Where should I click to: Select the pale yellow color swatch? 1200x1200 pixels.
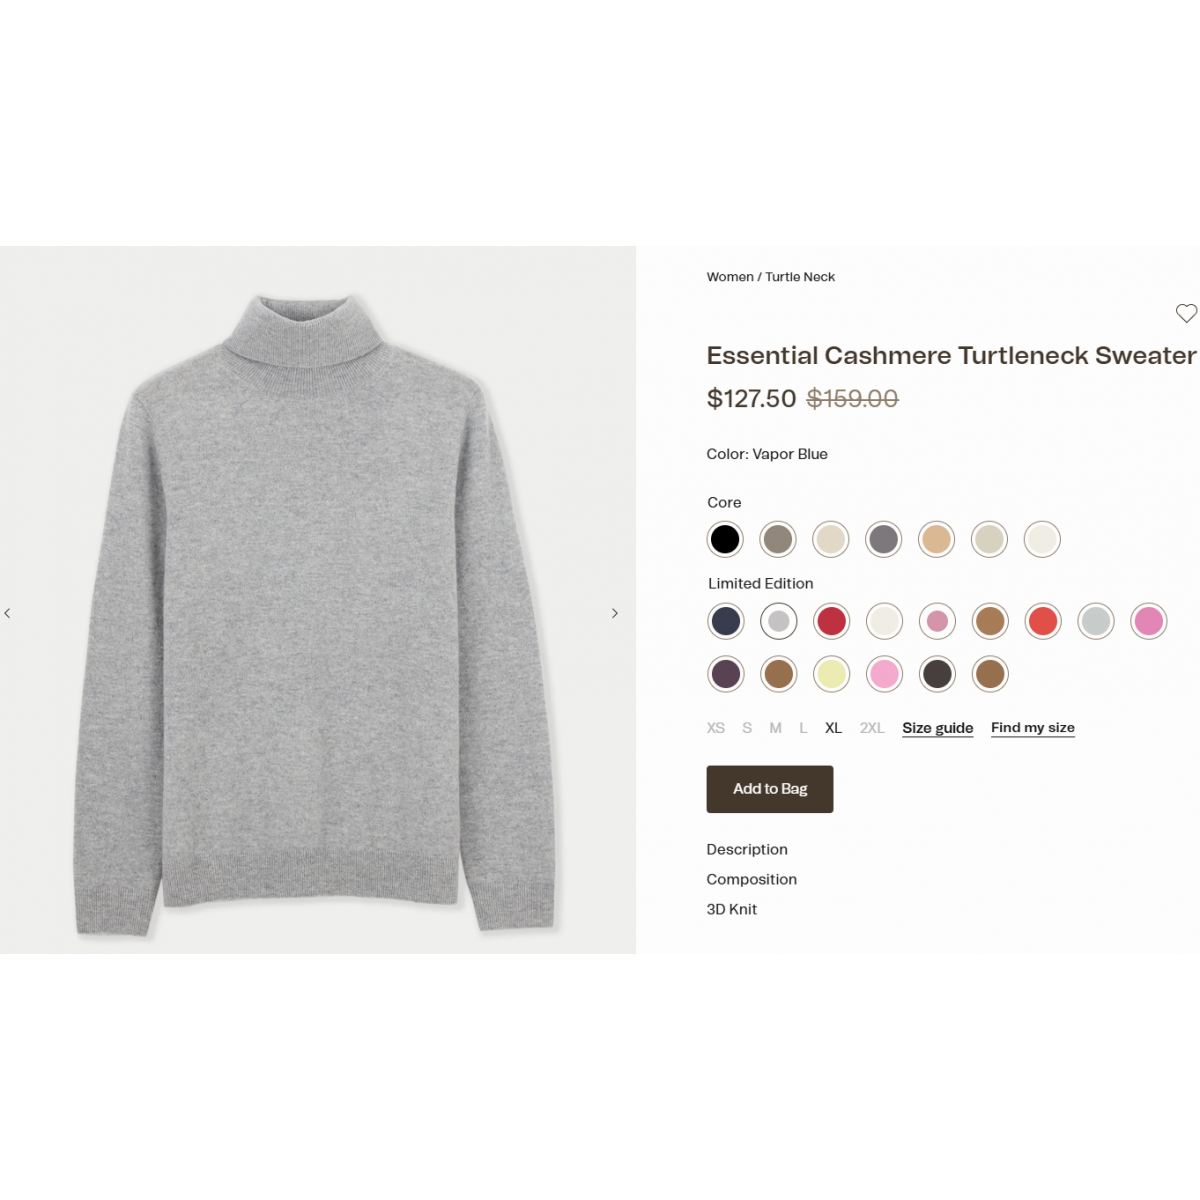click(x=831, y=674)
